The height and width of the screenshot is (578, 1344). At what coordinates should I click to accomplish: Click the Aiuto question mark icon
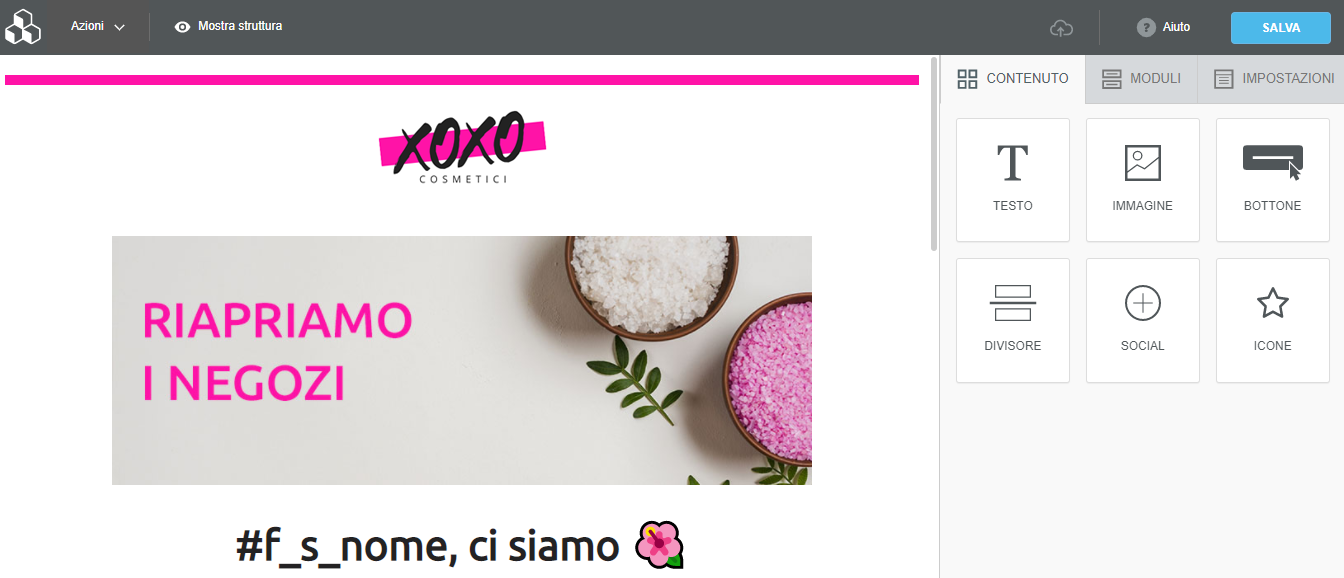point(1146,27)
